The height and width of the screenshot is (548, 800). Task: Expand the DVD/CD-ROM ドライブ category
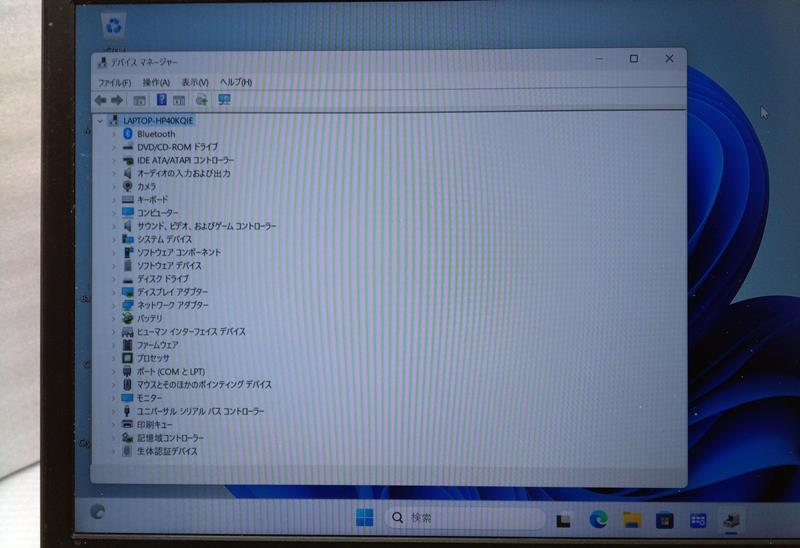click(x=114, y=147)
